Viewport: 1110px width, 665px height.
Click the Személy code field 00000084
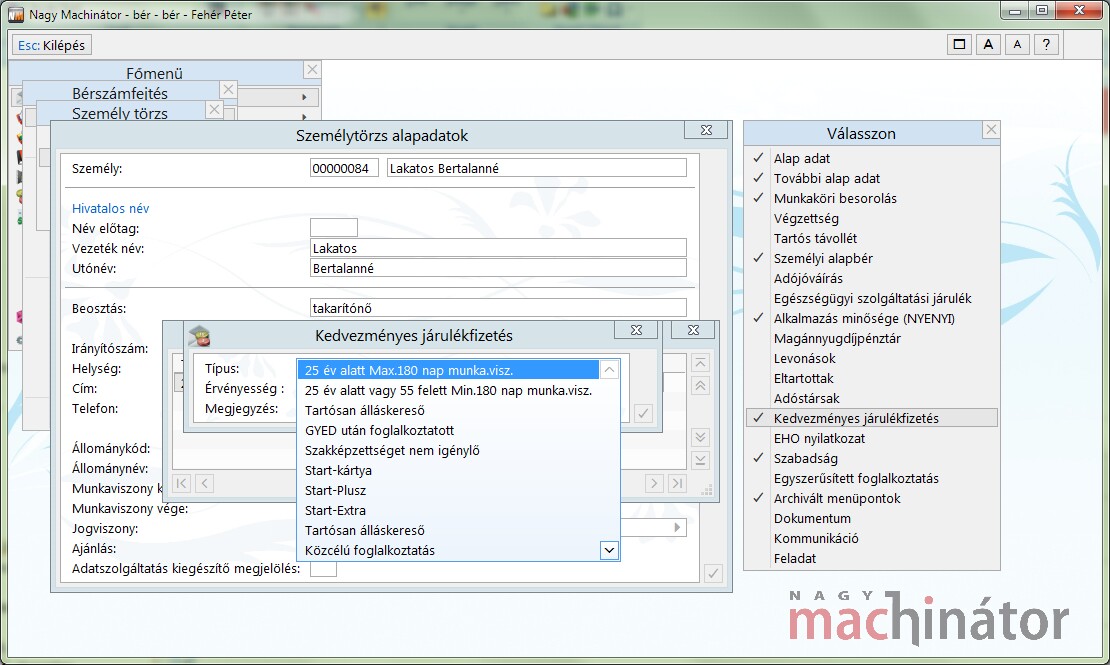[344, 169]
